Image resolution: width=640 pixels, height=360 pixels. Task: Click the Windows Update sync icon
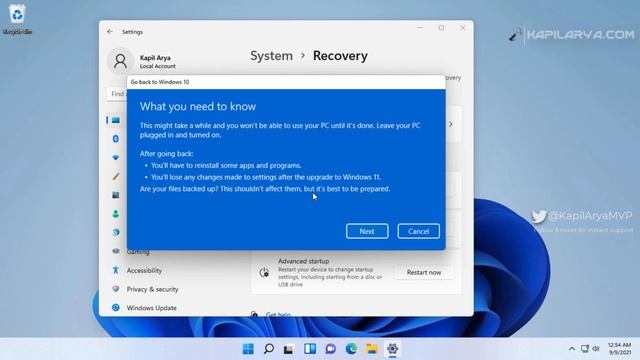coord(116,307)
